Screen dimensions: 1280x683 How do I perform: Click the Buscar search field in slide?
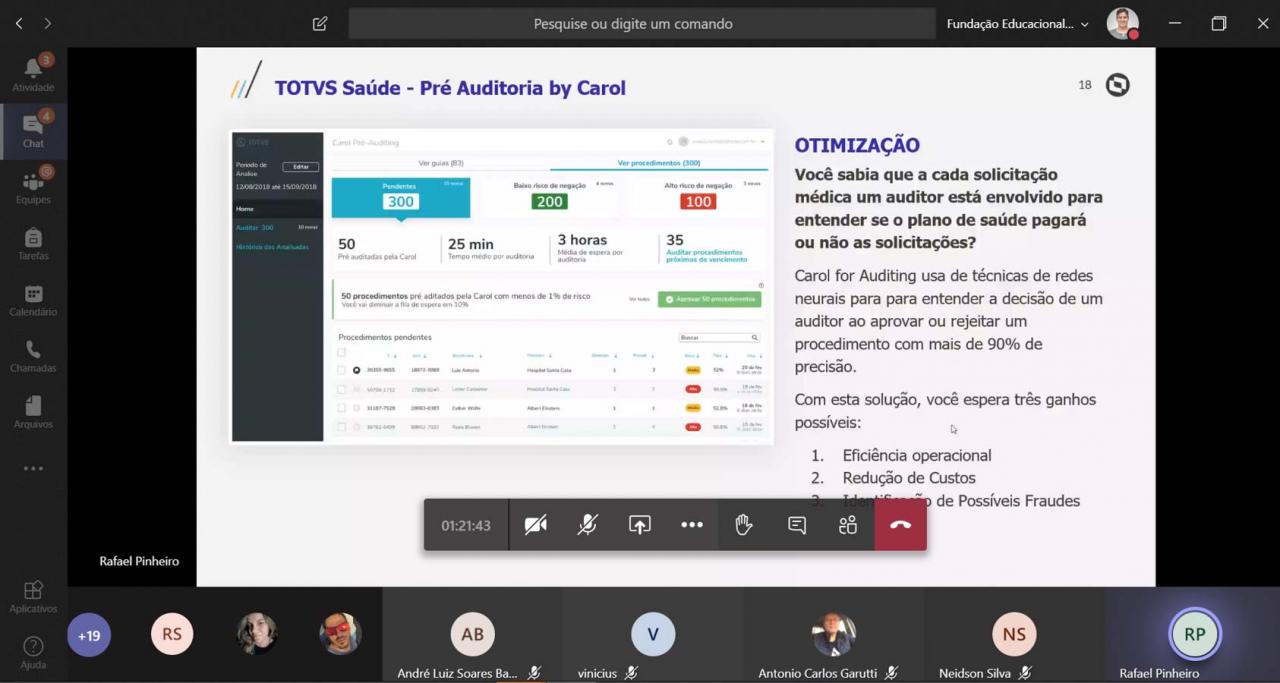click(x=719, y=338)
